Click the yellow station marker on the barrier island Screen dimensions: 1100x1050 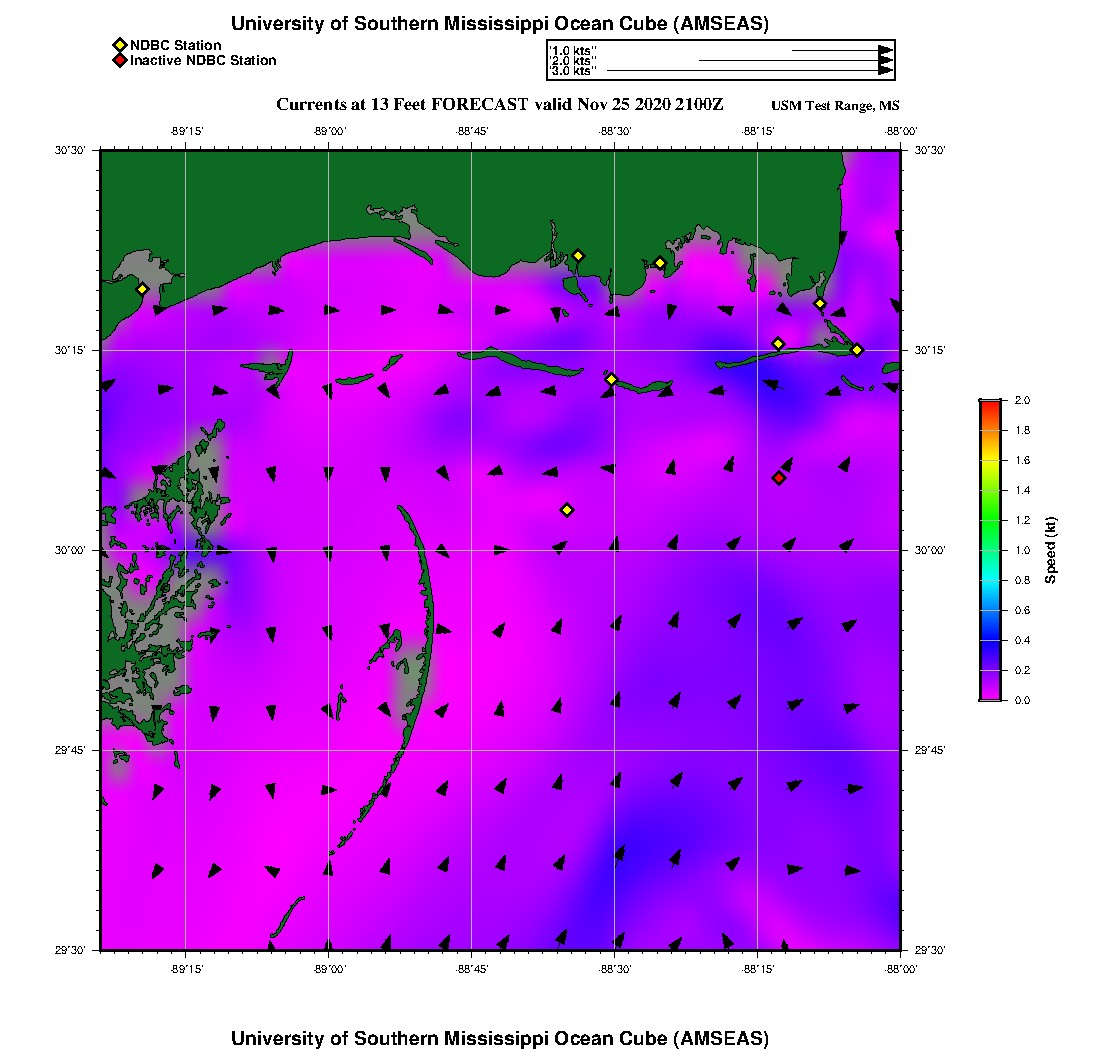click(612, 379)
